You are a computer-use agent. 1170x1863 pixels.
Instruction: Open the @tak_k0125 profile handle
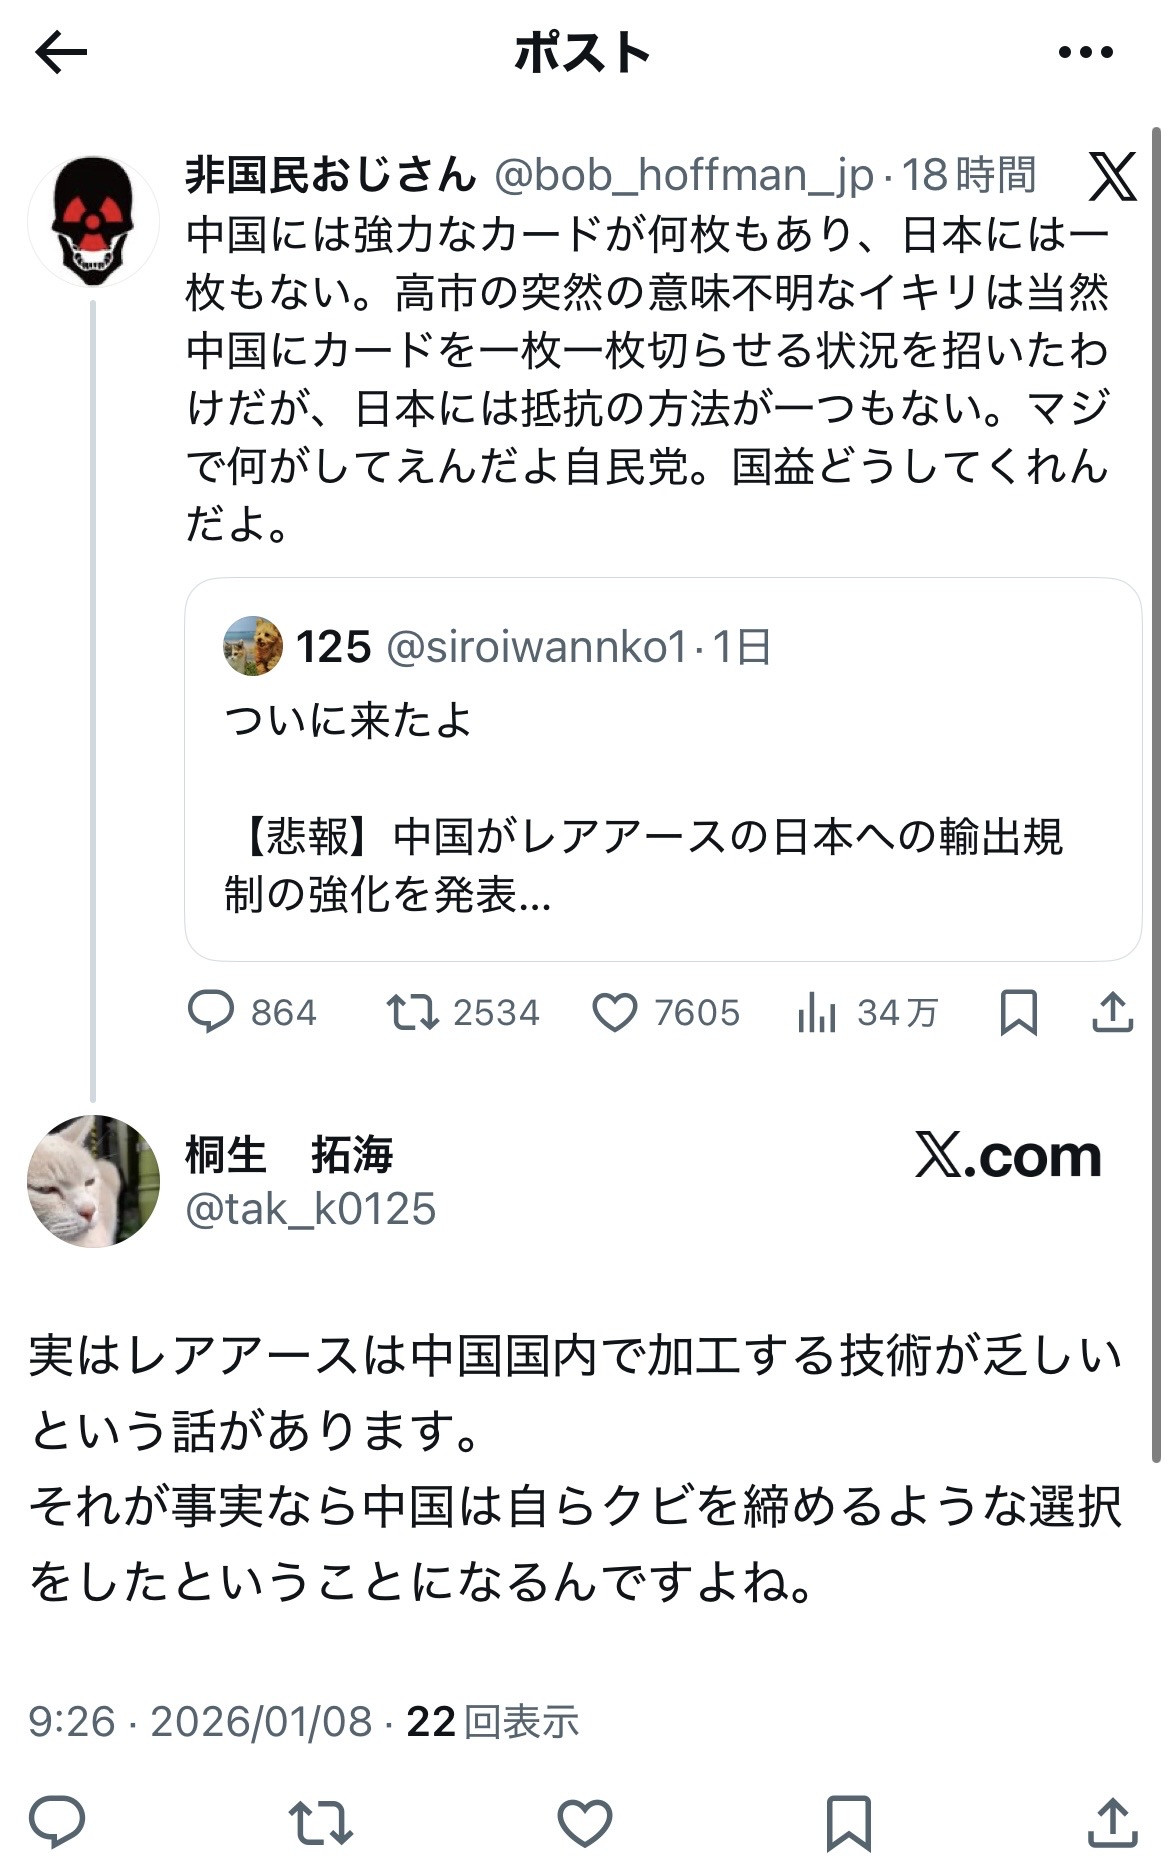tap(311, 1209)
